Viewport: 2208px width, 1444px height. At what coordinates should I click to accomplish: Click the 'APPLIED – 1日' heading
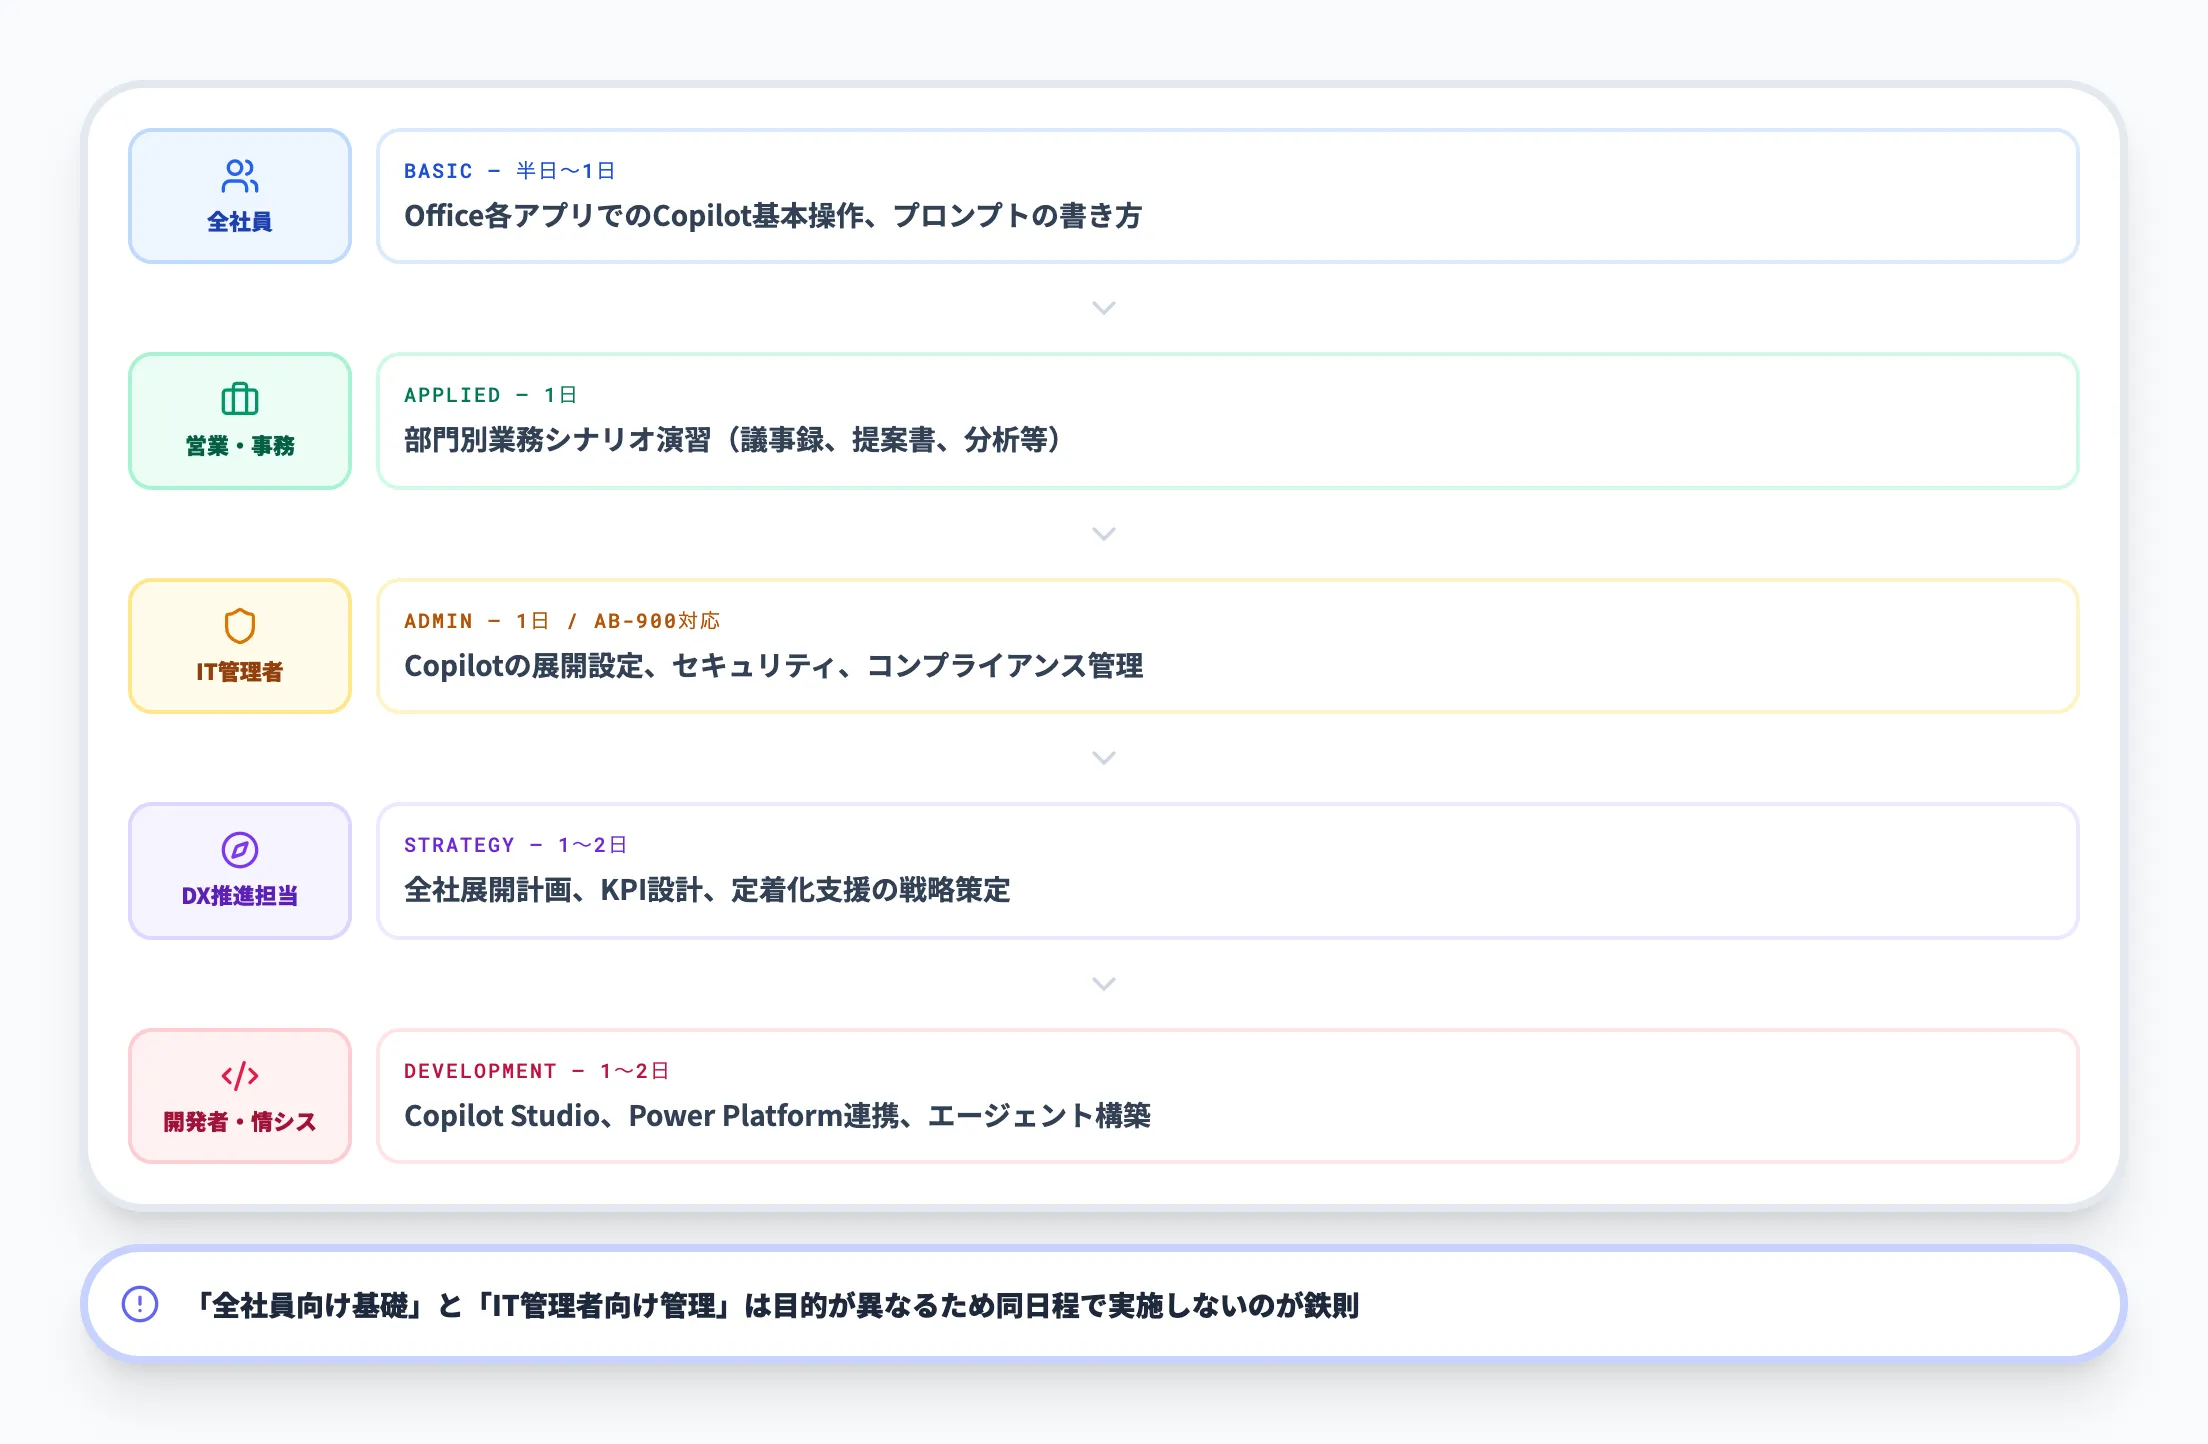[x=491, y=395]
